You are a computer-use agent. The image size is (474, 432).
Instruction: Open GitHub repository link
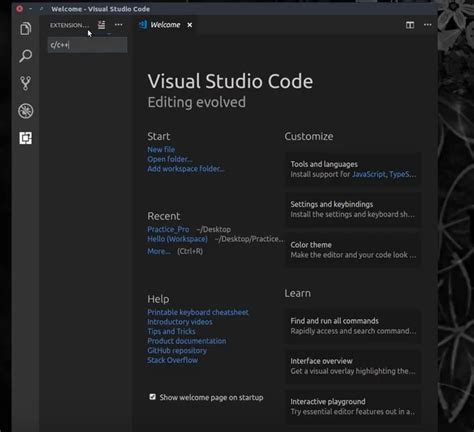click(177, 351)
